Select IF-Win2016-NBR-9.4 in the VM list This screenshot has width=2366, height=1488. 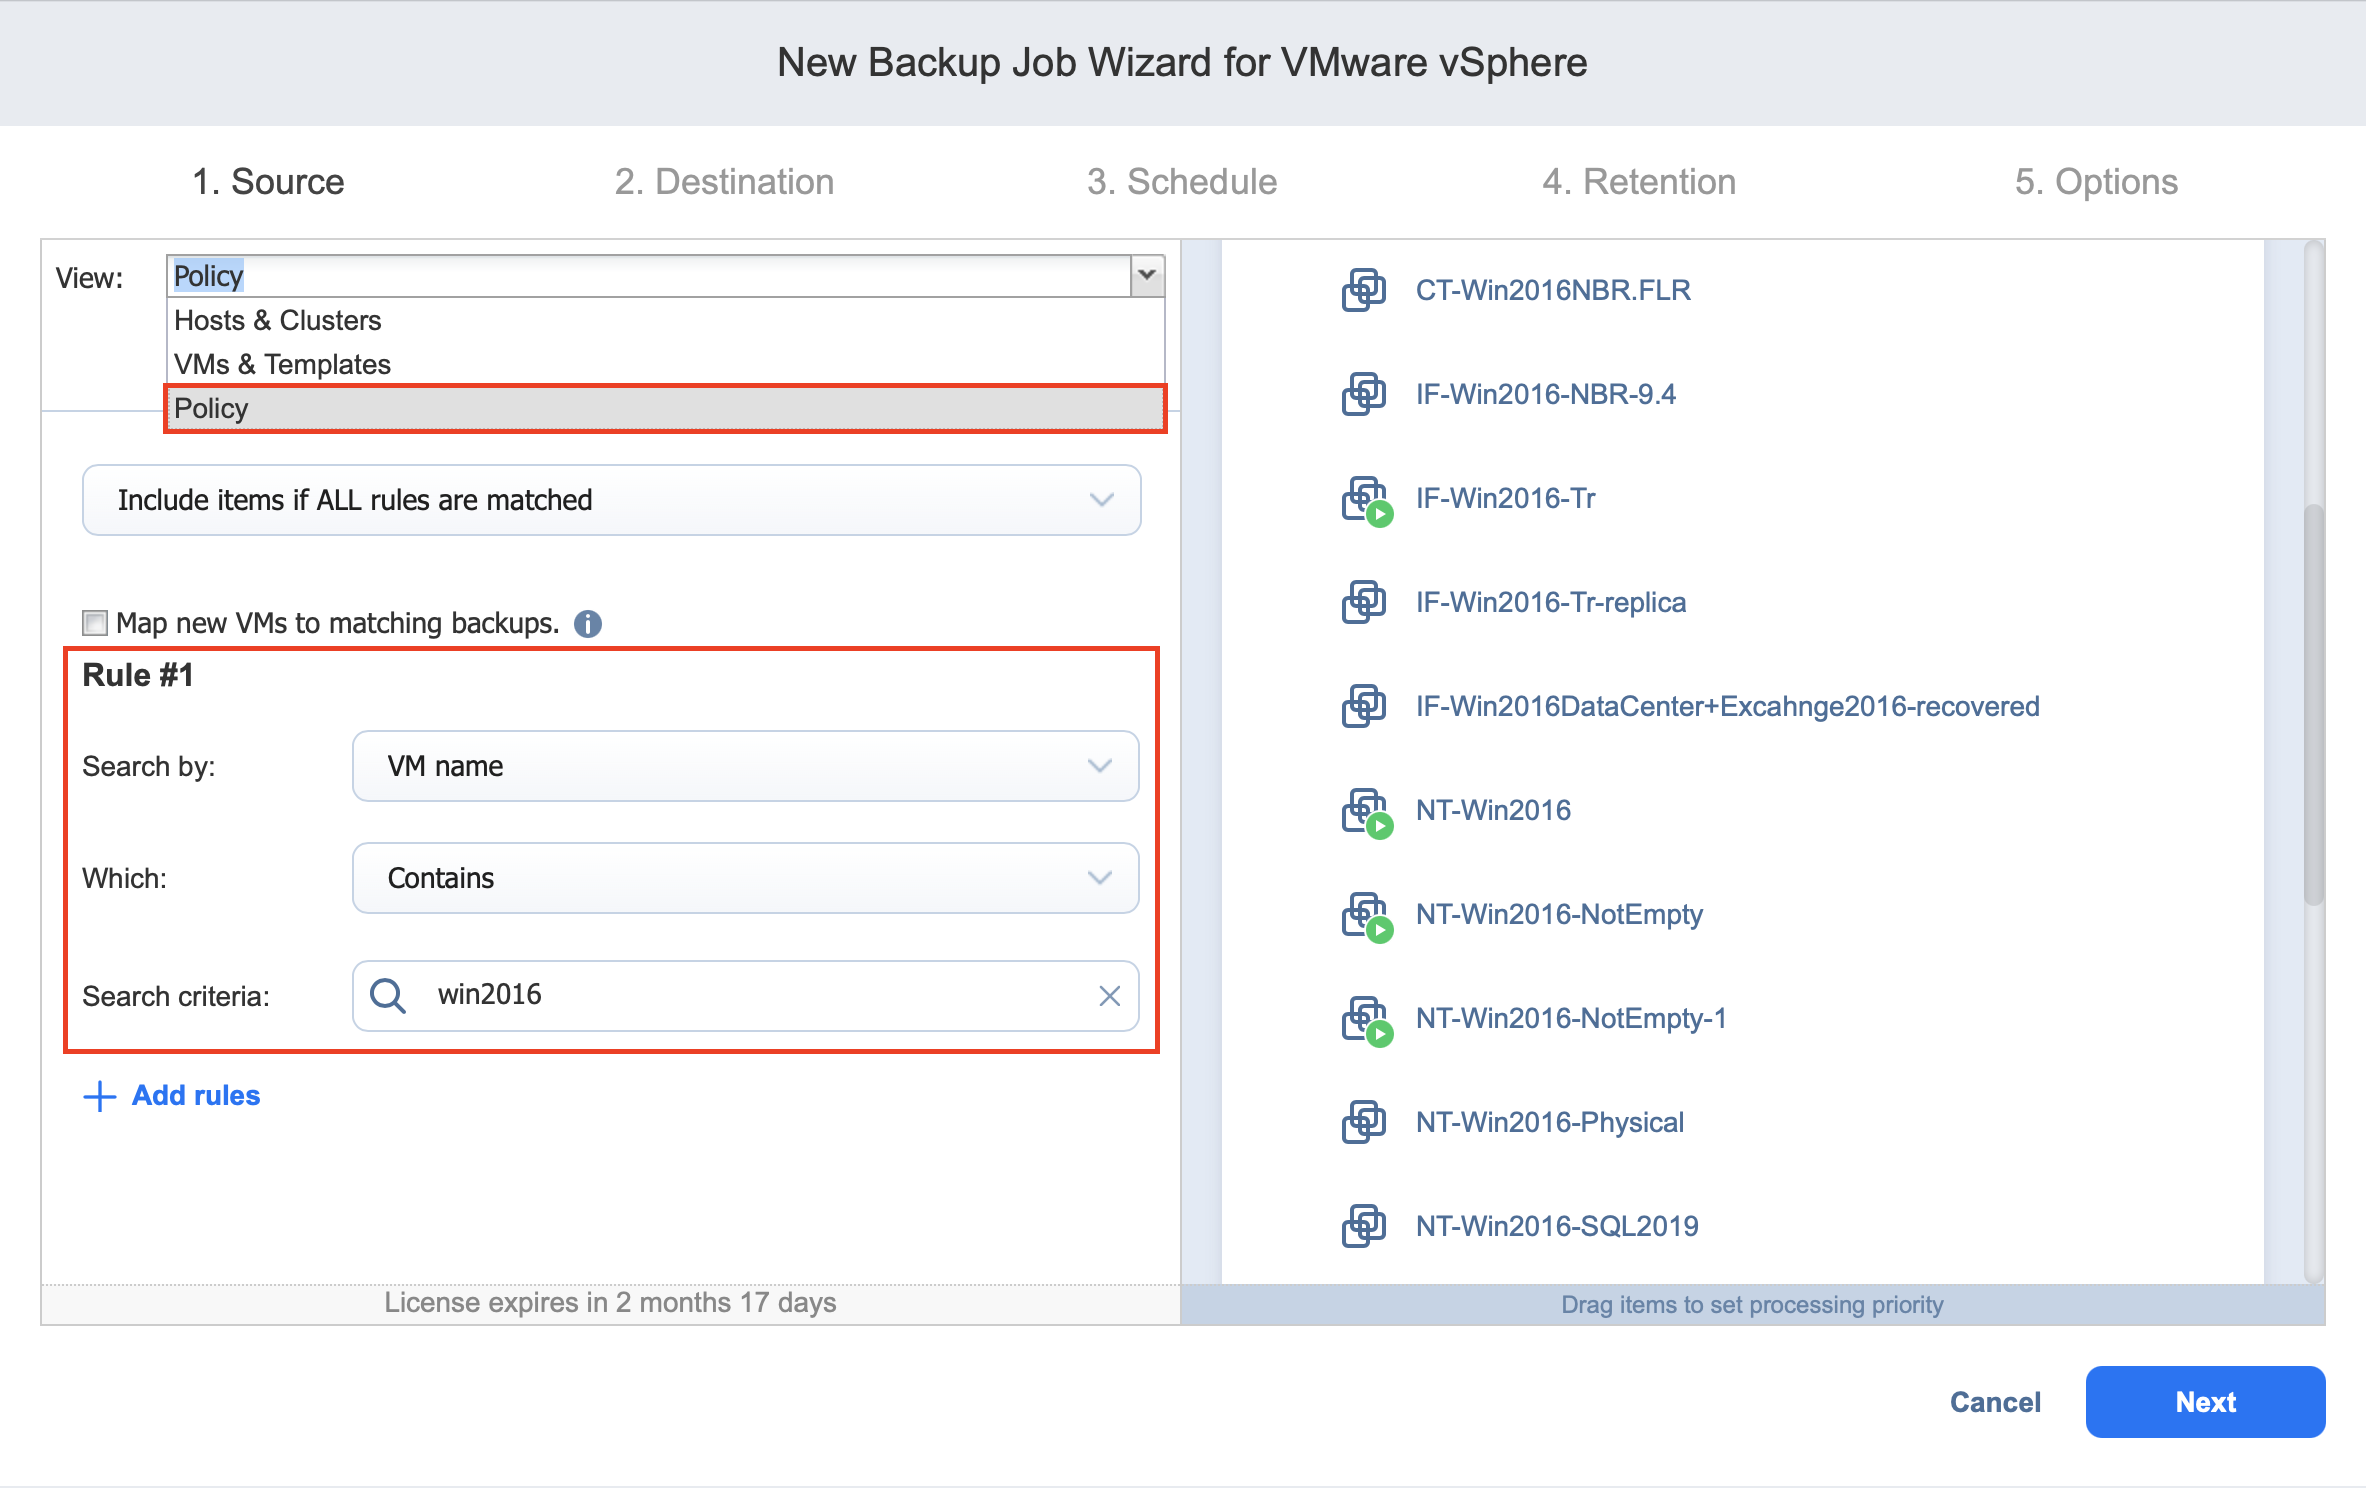tap(1545, 394)
